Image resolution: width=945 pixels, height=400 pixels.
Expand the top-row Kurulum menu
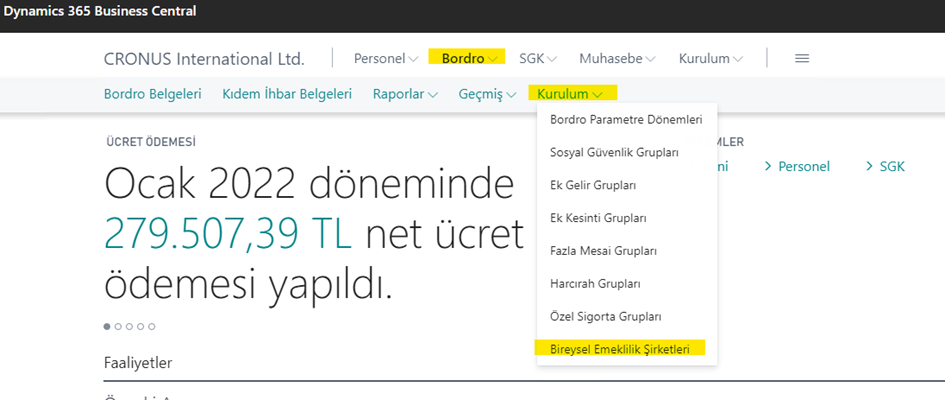point(711,59)
